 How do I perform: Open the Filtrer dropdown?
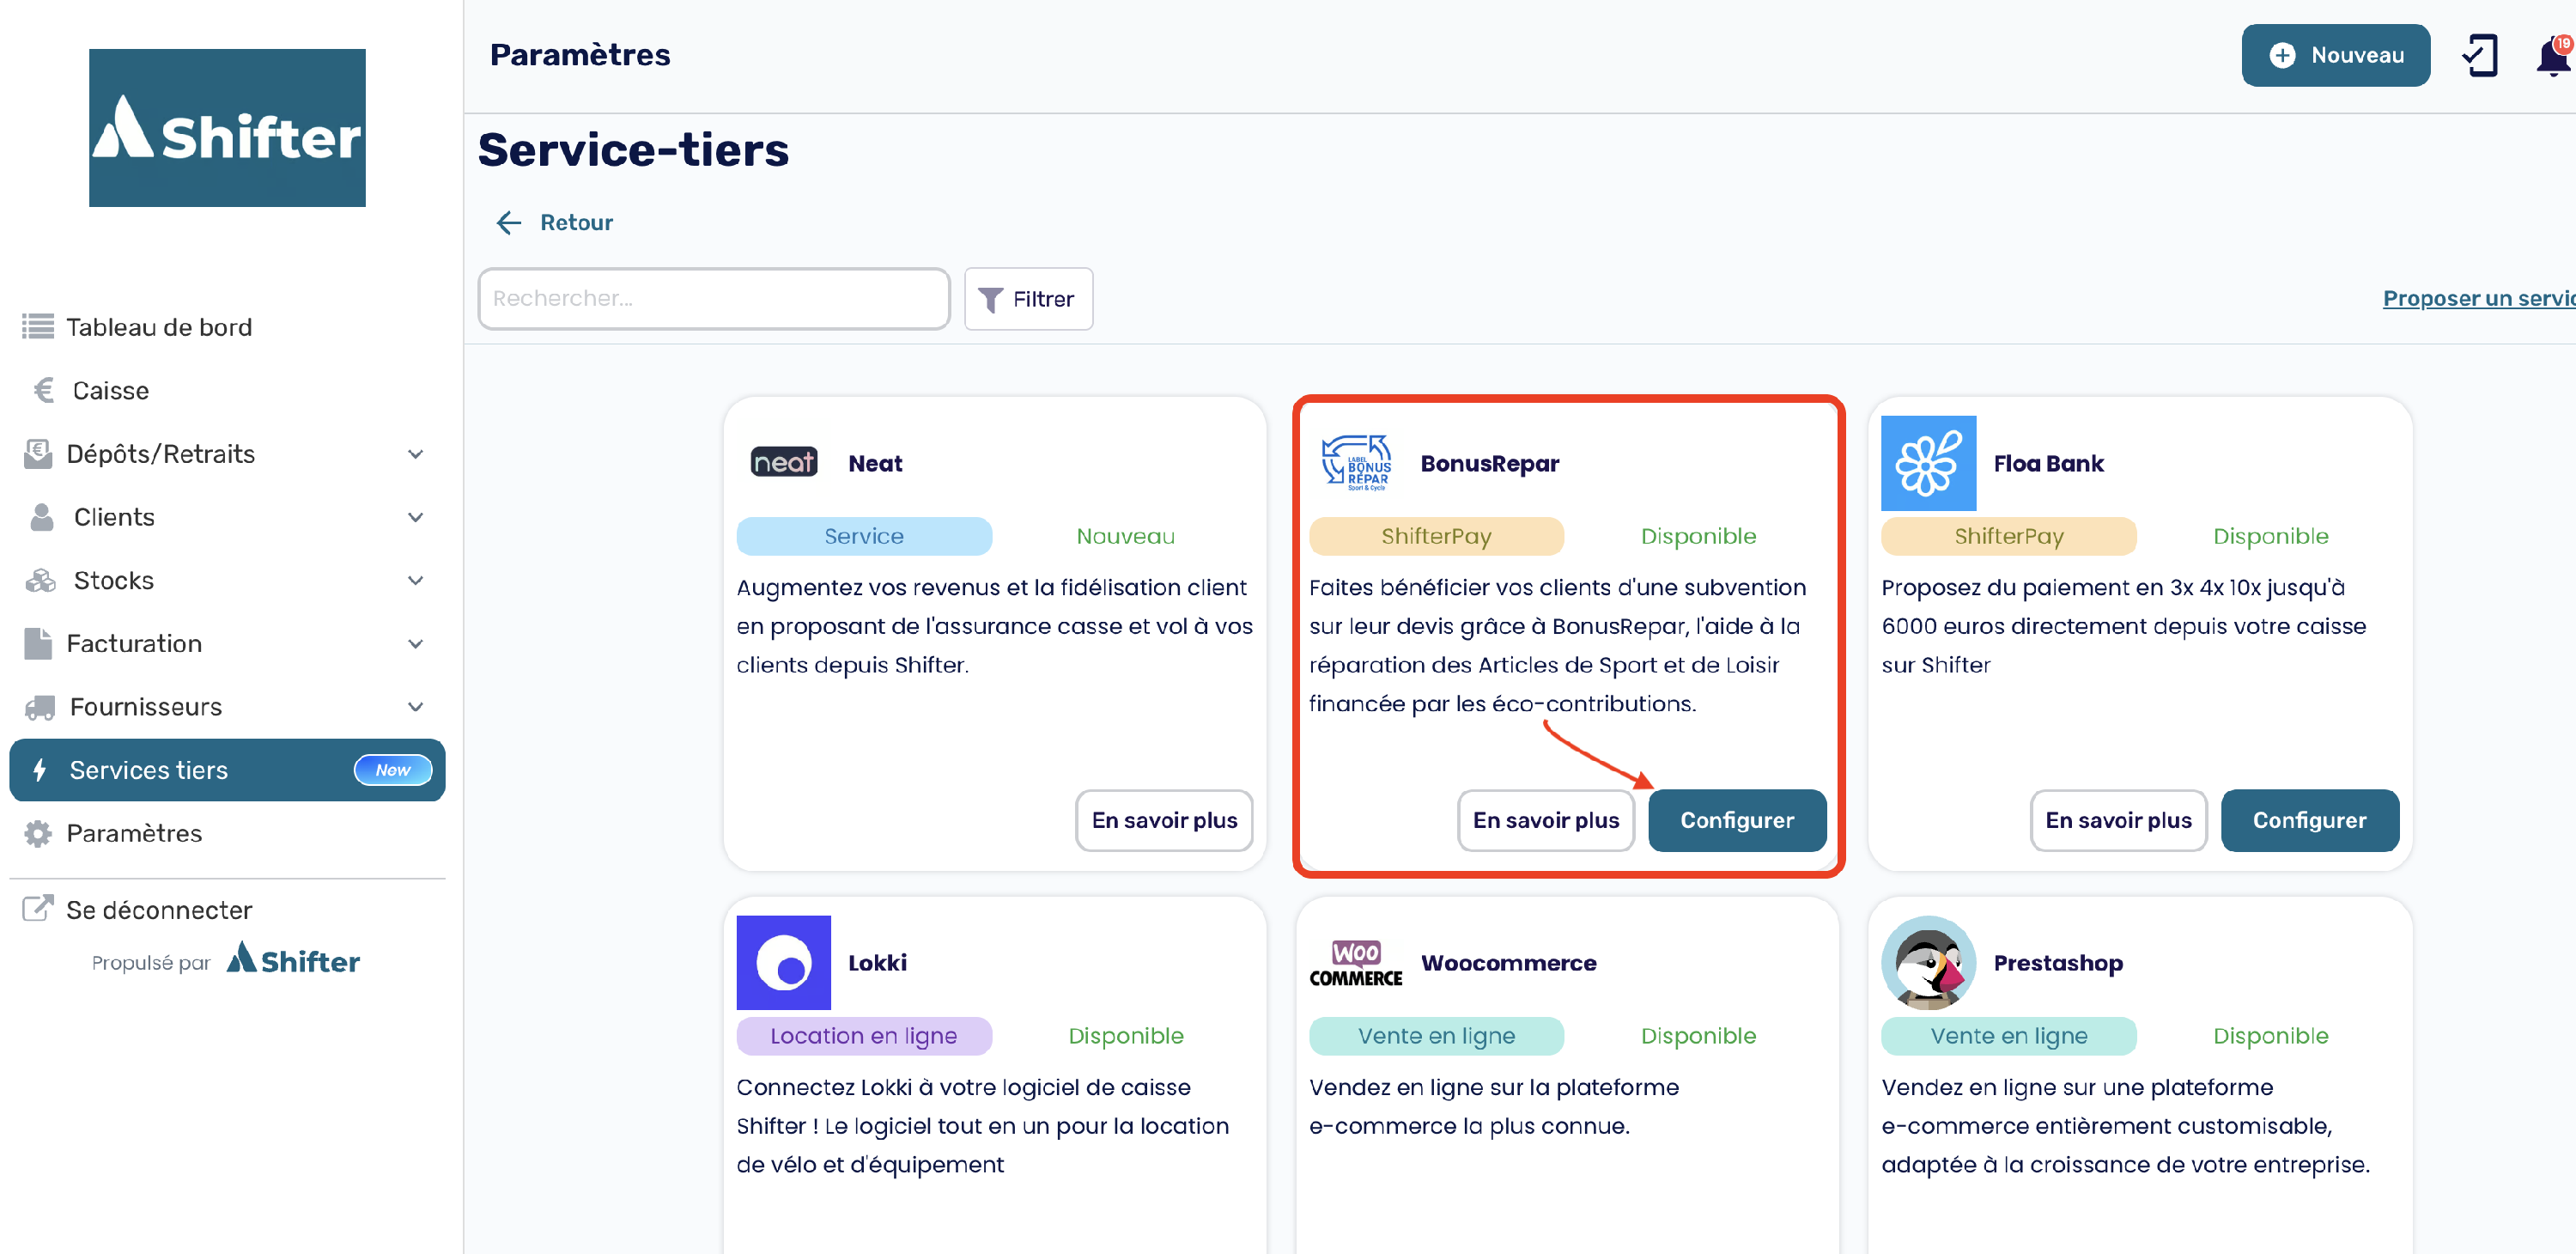(1028, 298)
